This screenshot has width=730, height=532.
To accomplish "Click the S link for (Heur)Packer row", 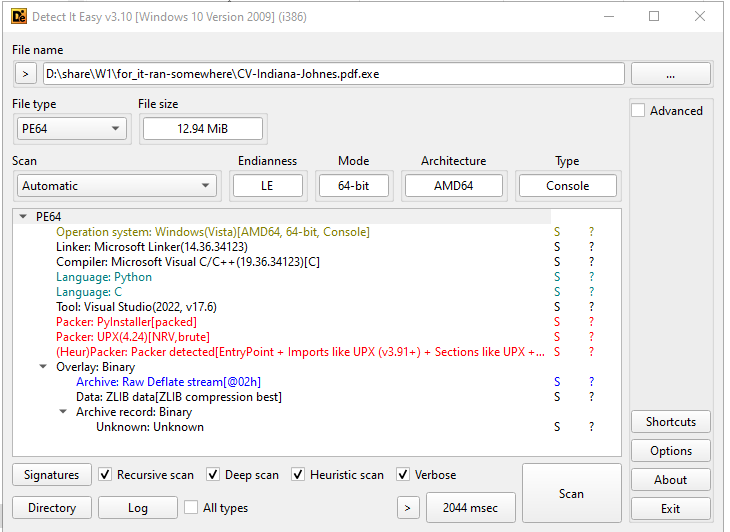I will [x=557, y=352].
